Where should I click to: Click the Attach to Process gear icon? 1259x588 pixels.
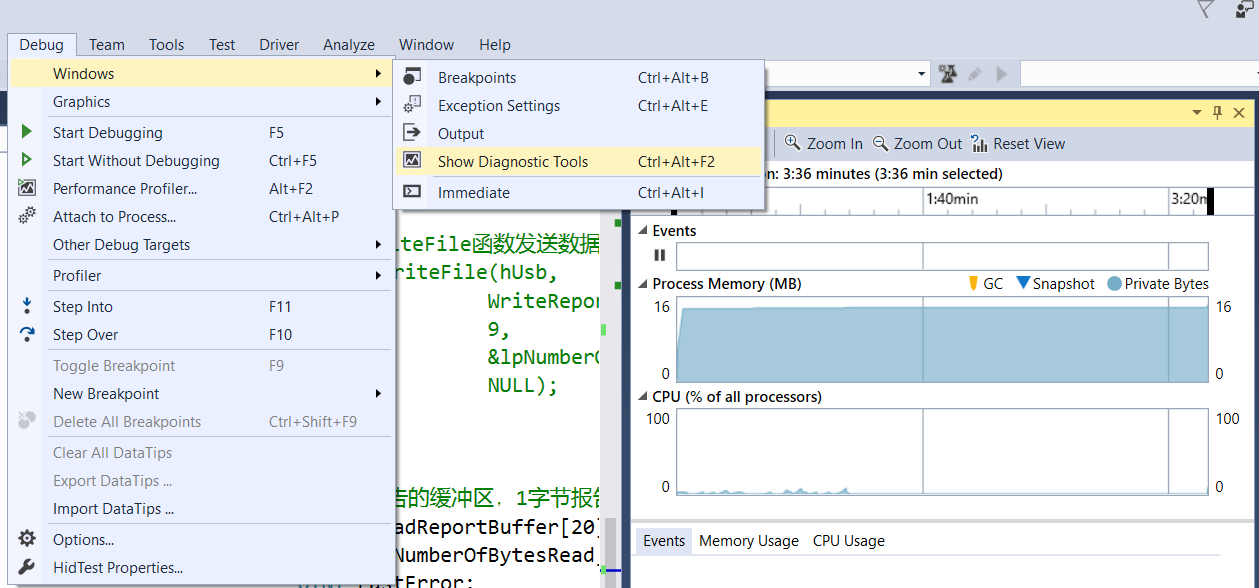27,216
